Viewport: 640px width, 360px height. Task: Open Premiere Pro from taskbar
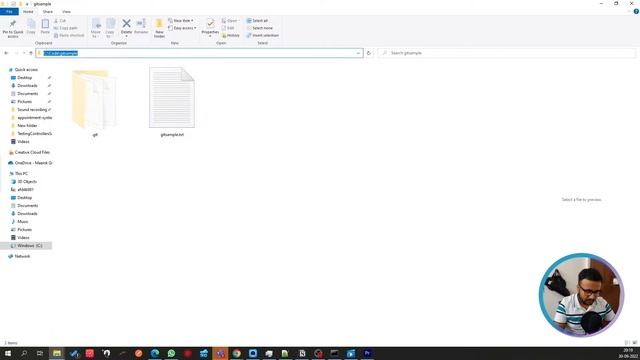[x=367, y=353]
